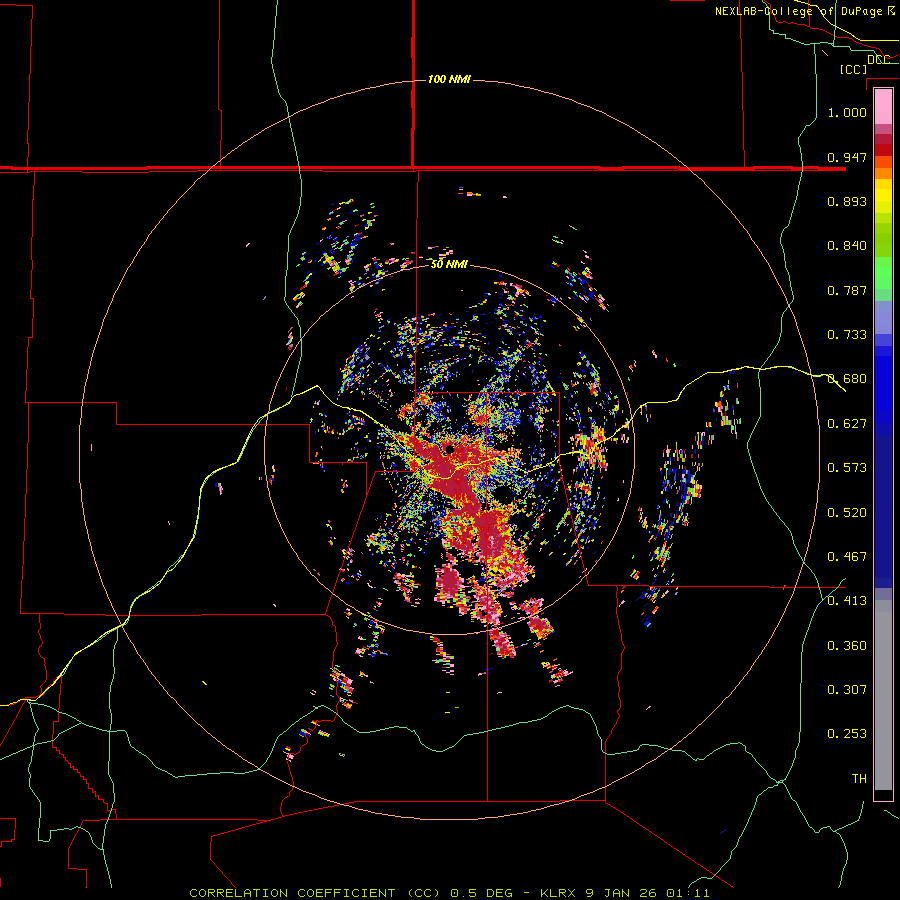Select the 0.947 scale label
This screenshot has height=900, width=900.
click(x=847, y=157)
